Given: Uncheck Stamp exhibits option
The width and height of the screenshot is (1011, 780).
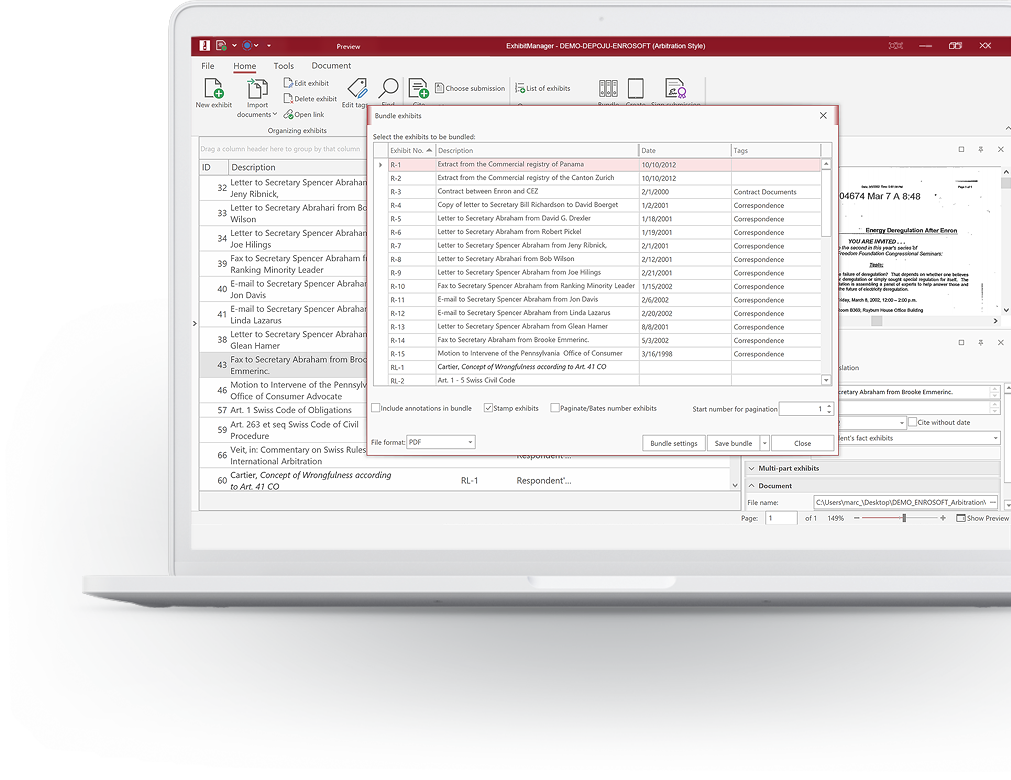Looking at the screenshot, I should (x=488, y=408).
